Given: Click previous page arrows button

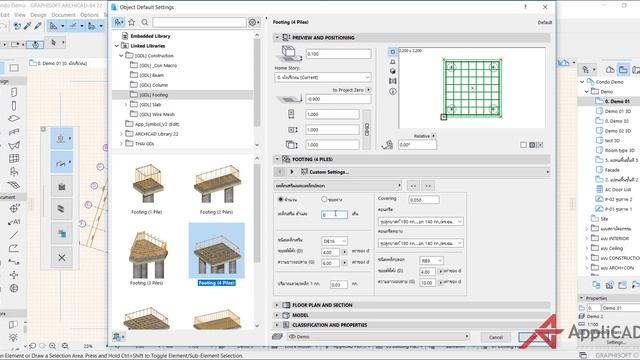Looking at the screenshot, I should [x=413, y=186].
